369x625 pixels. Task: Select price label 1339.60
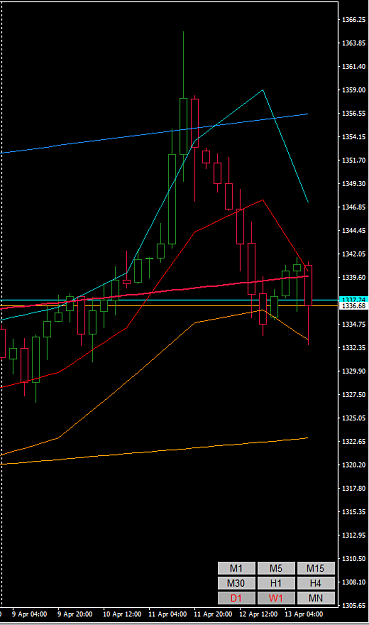tap(354, 277)
